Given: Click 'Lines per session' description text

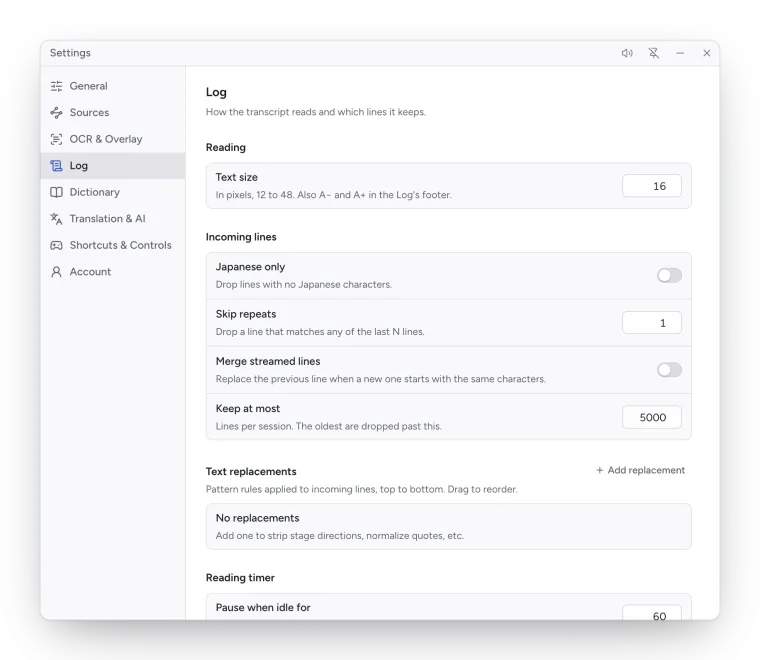Looking at the screenshot, I should tap(329, 426).
